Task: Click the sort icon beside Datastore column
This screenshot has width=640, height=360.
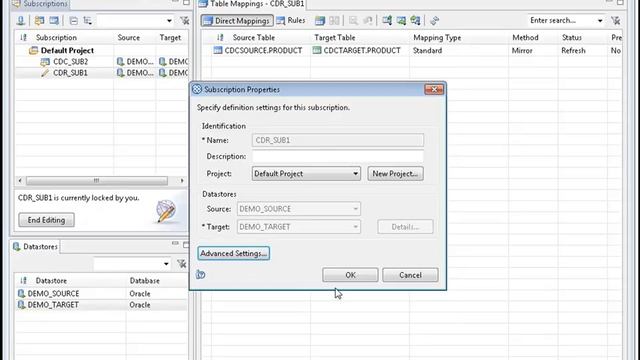Action: (x=23, y=281)
